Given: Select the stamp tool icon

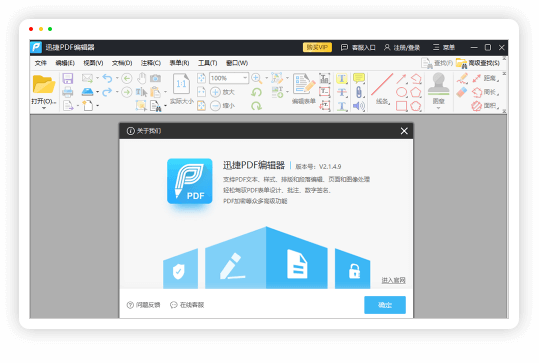Looking at the screenshot, I should (438, 84).
